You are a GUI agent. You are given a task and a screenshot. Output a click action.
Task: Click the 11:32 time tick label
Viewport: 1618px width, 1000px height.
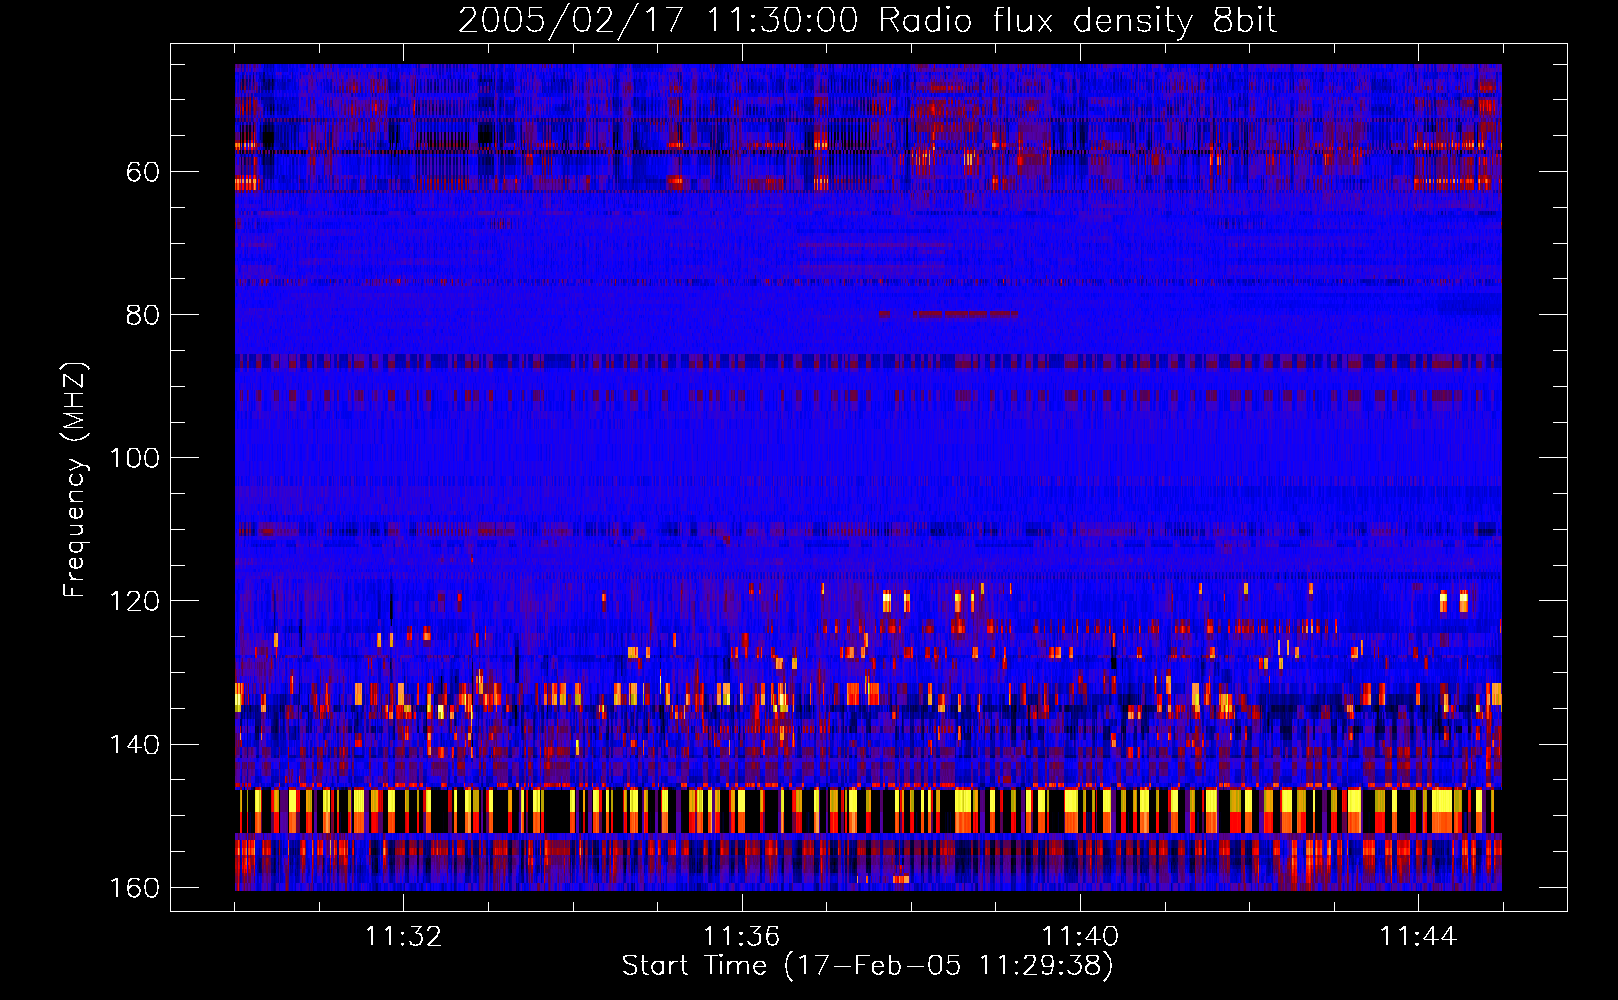coord(403,937)
